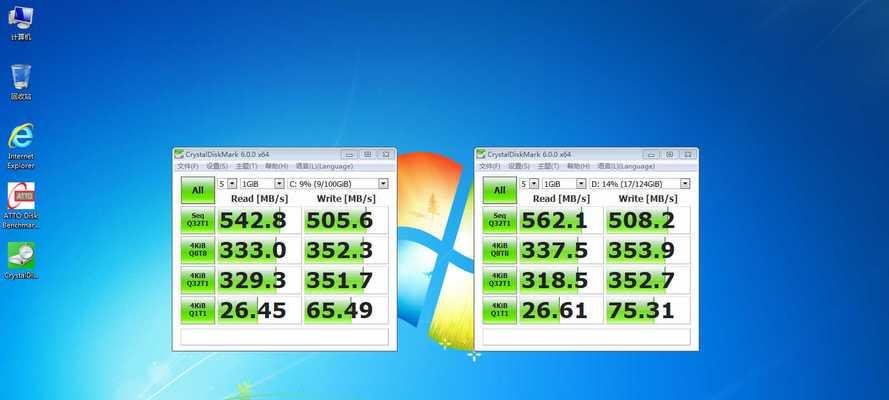Image resolution: width=889 pixels, height=400 pixels.
Task: Click Seq write result 505.6 in C: window
Action: tap(346, 220)
